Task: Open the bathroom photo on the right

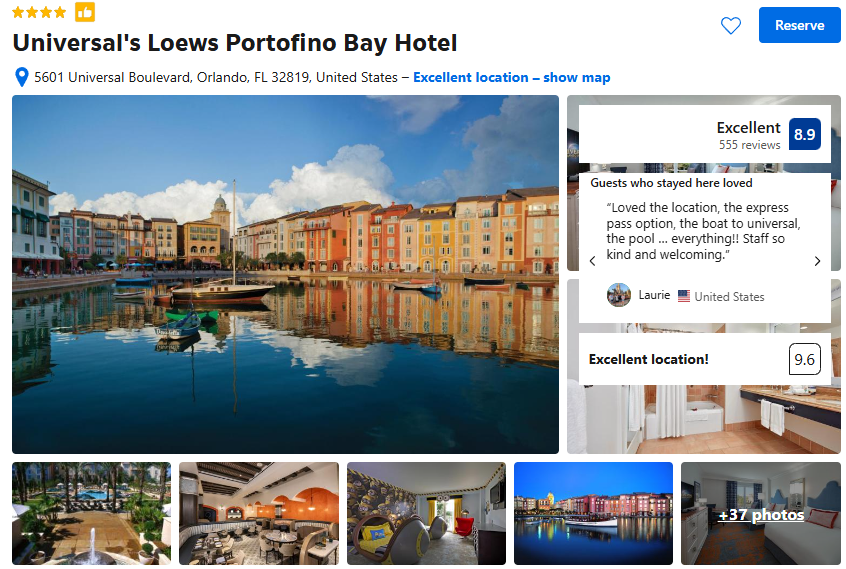Action: tap(704, 421)
